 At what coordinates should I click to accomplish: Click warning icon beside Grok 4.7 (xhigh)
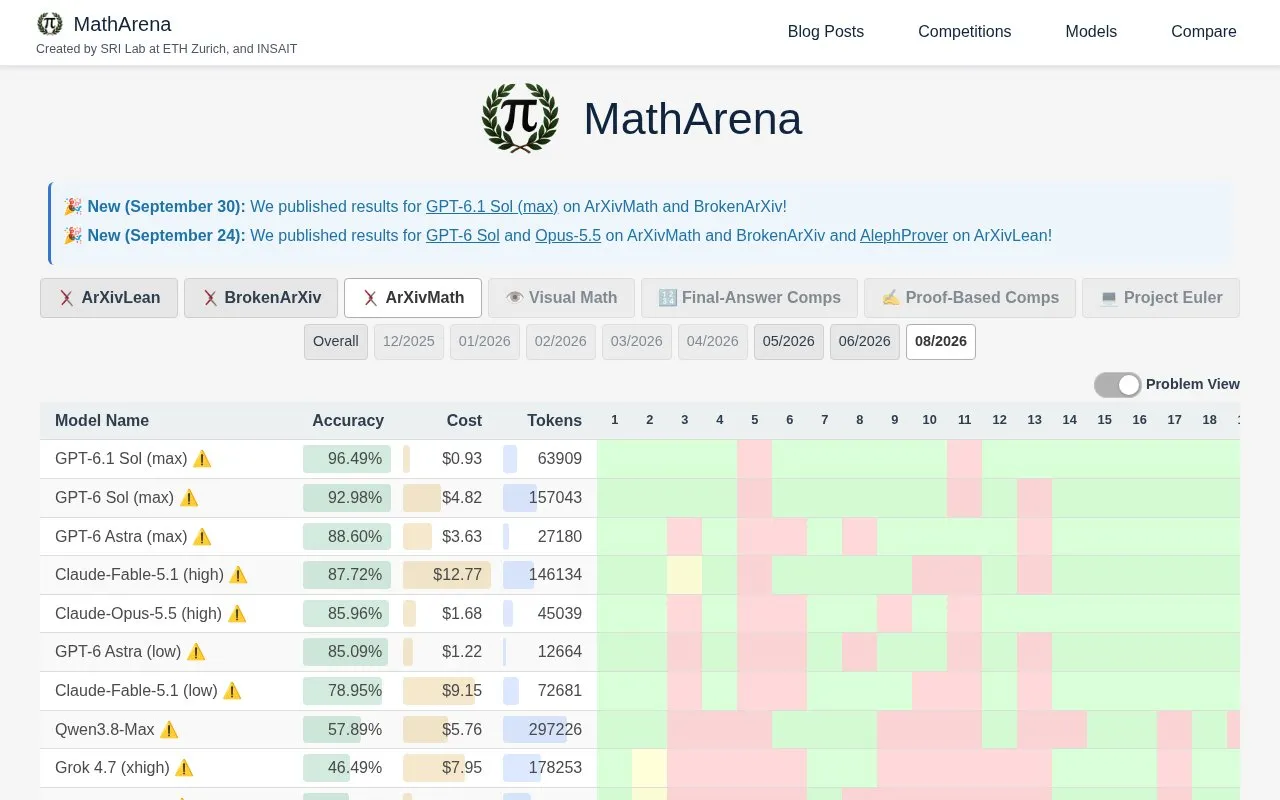[184, 768]
